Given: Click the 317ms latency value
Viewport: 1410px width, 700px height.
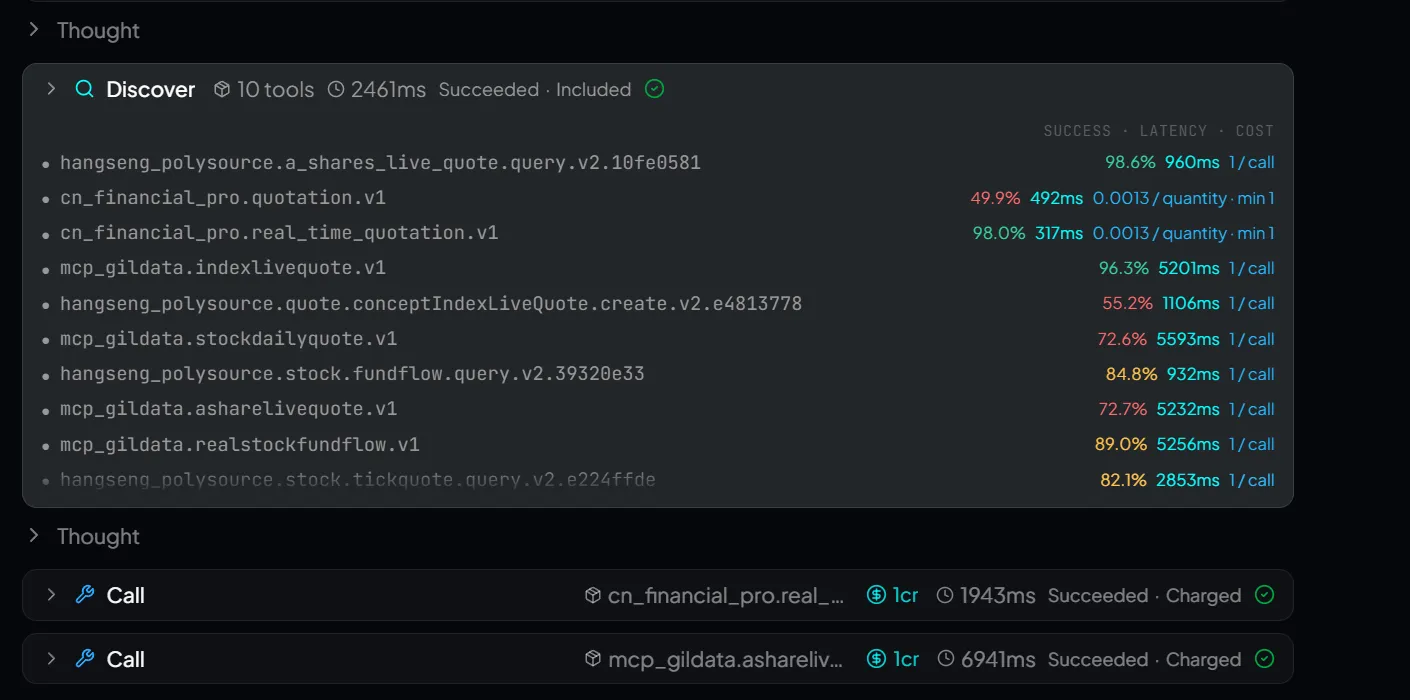Looking at the screenshot, I should pos(1059,233).
